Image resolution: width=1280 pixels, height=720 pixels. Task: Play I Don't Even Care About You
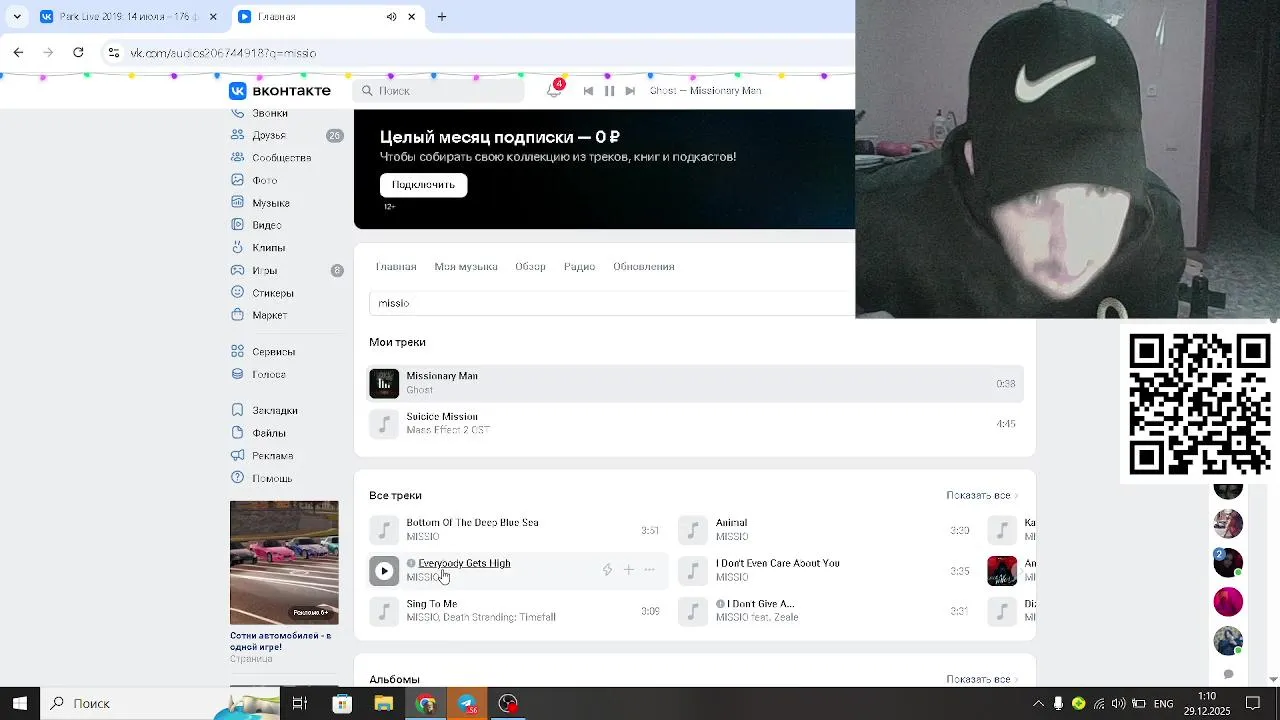pyautogui.click(x=693, y=570)
